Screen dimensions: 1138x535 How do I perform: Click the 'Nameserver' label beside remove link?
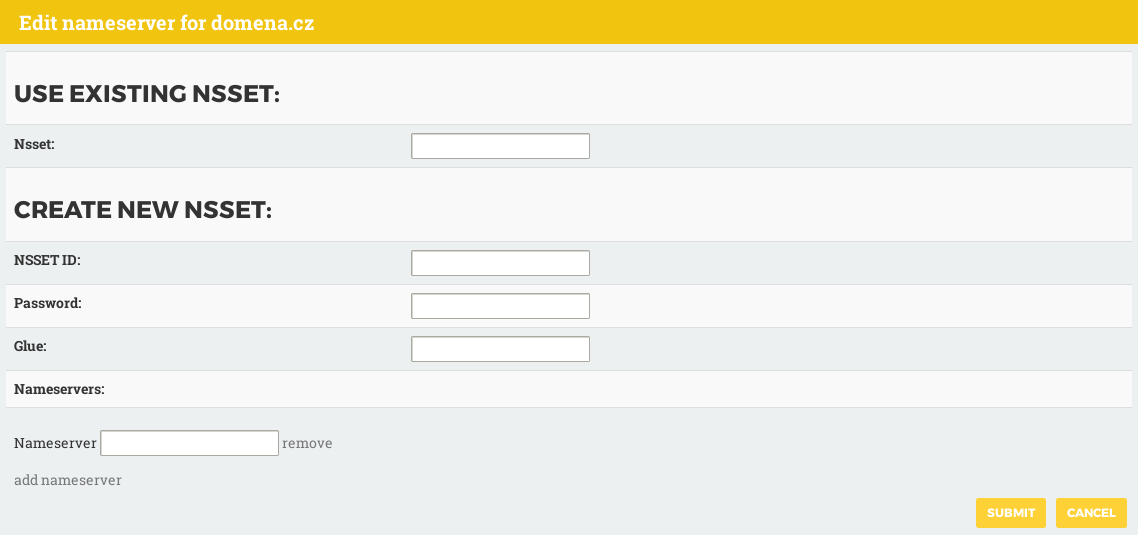55,443
